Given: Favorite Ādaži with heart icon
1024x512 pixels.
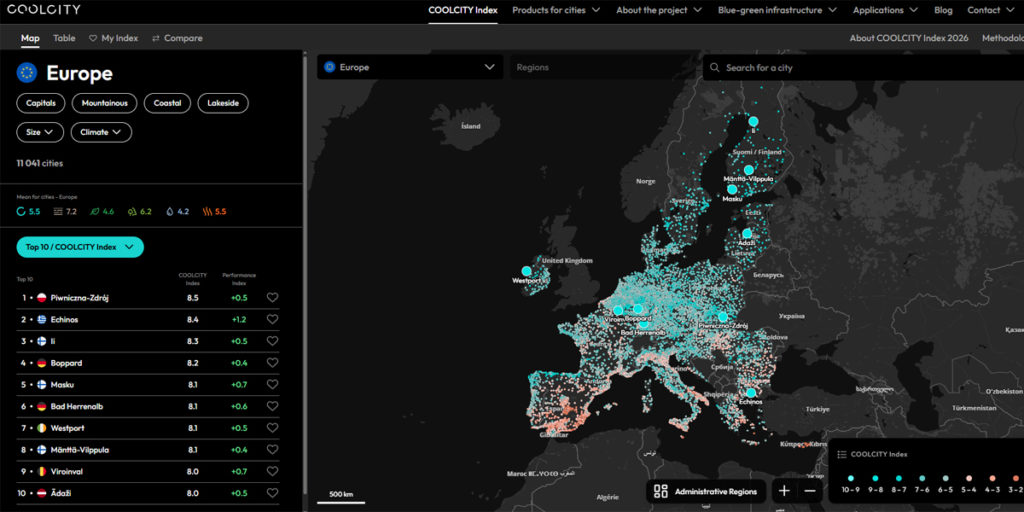Looking at the screenshot, I should [272, 493].
